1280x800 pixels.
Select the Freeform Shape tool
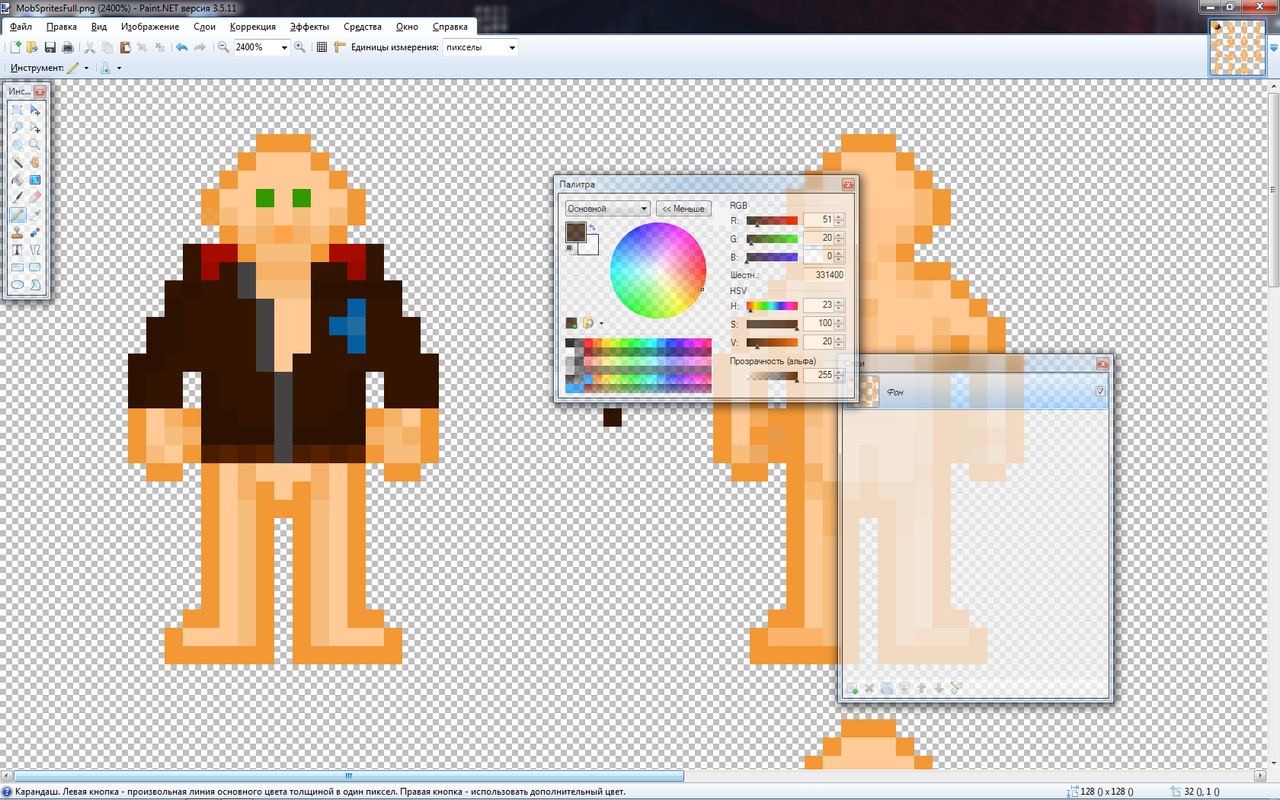[x=35, y=285]
